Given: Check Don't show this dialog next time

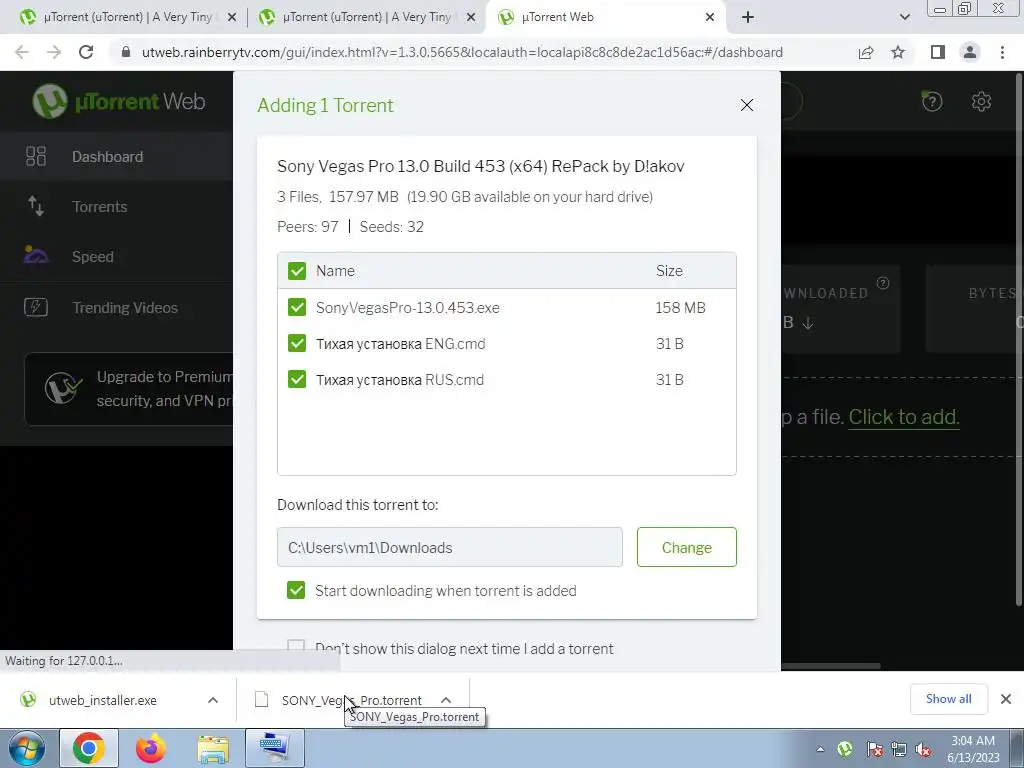Looking at the screenshot, I should (x=296, y=647).
